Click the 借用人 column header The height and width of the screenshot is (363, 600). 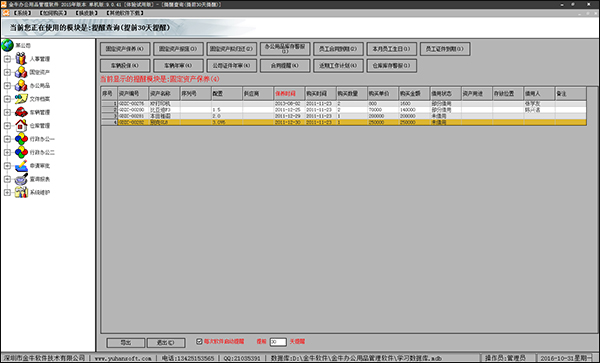click(539, 94)
